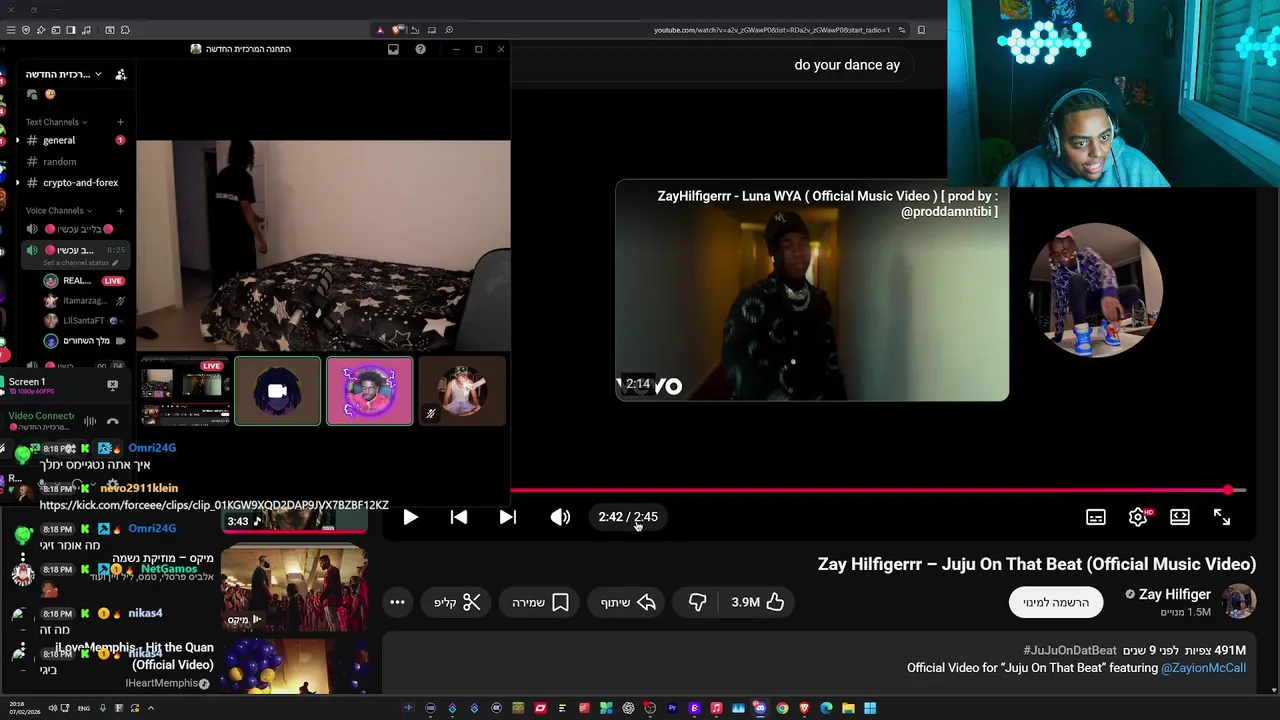Show hidden system tray icons
This screenshot has height=720, width=1280.
pyautogui.click(x=151, y=708)
